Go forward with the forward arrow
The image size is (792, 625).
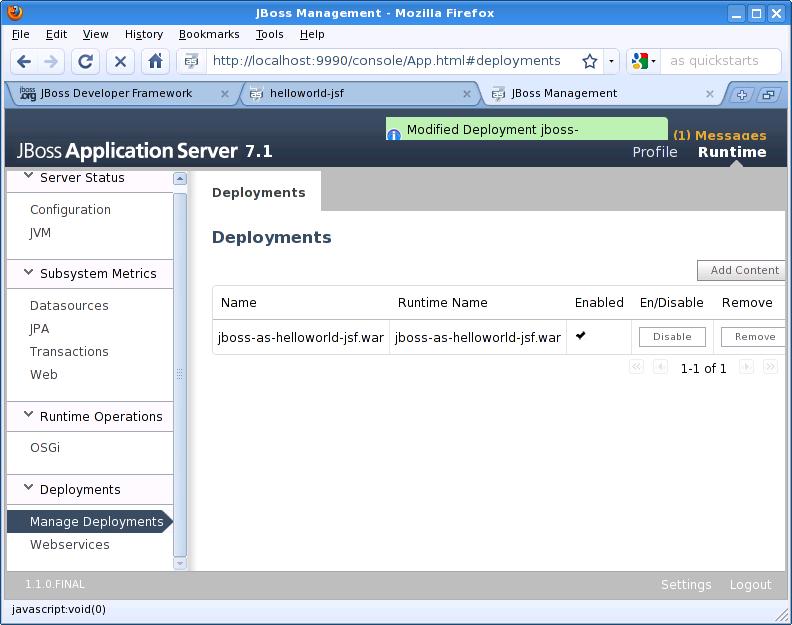tap(51, 62)
